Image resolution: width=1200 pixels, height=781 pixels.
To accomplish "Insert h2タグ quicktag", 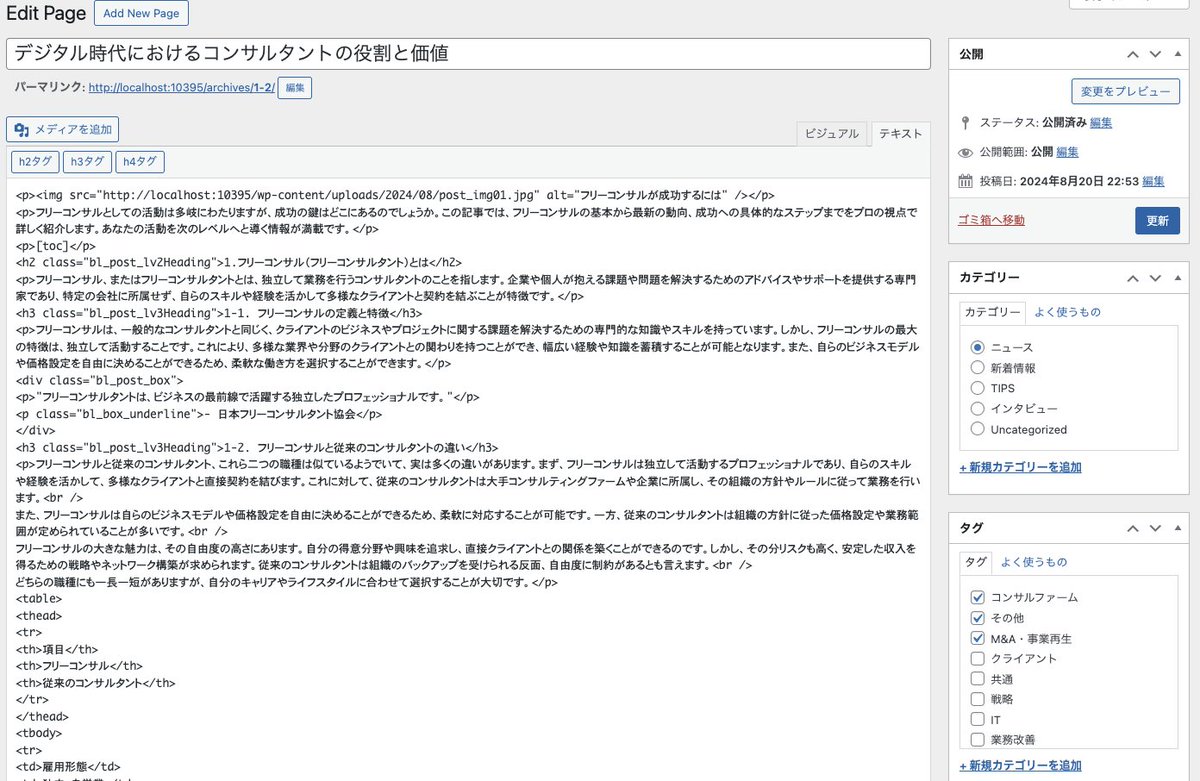I will (x=34, y=162).
